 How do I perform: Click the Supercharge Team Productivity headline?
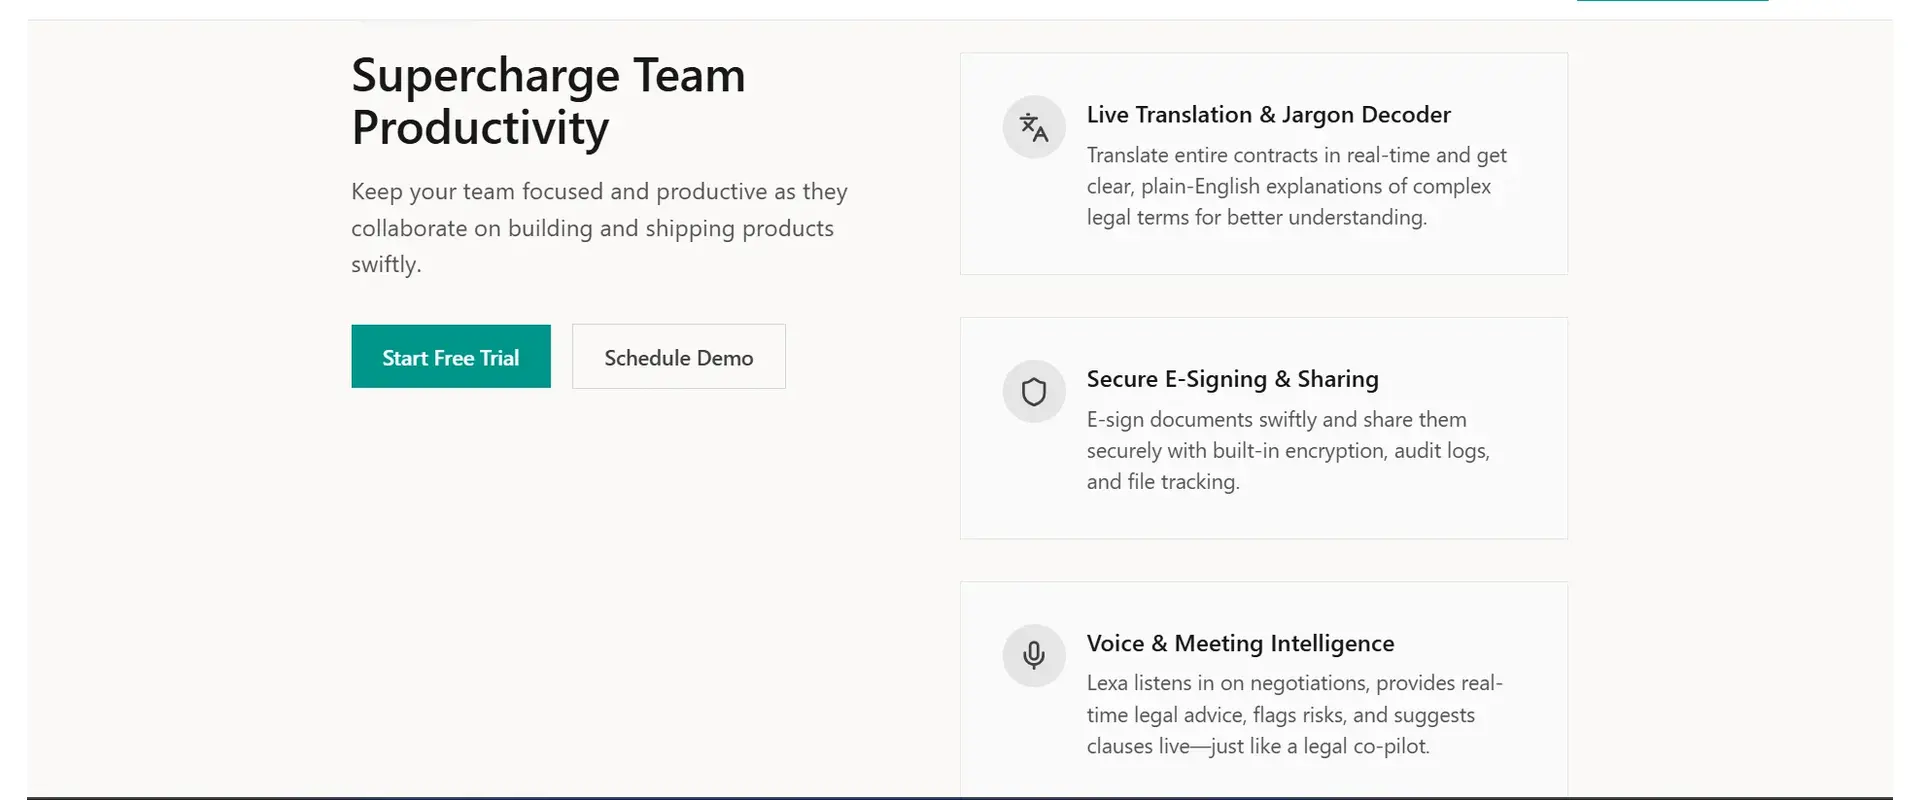point(548,101)
